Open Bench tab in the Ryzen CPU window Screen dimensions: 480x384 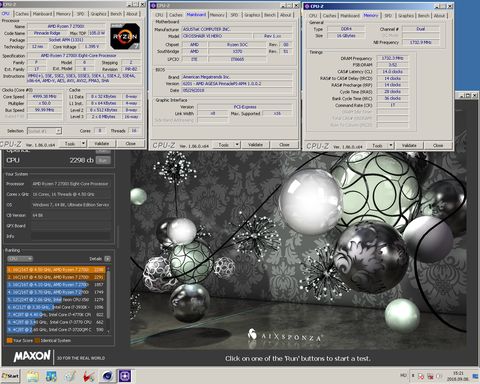click(116, 14)
